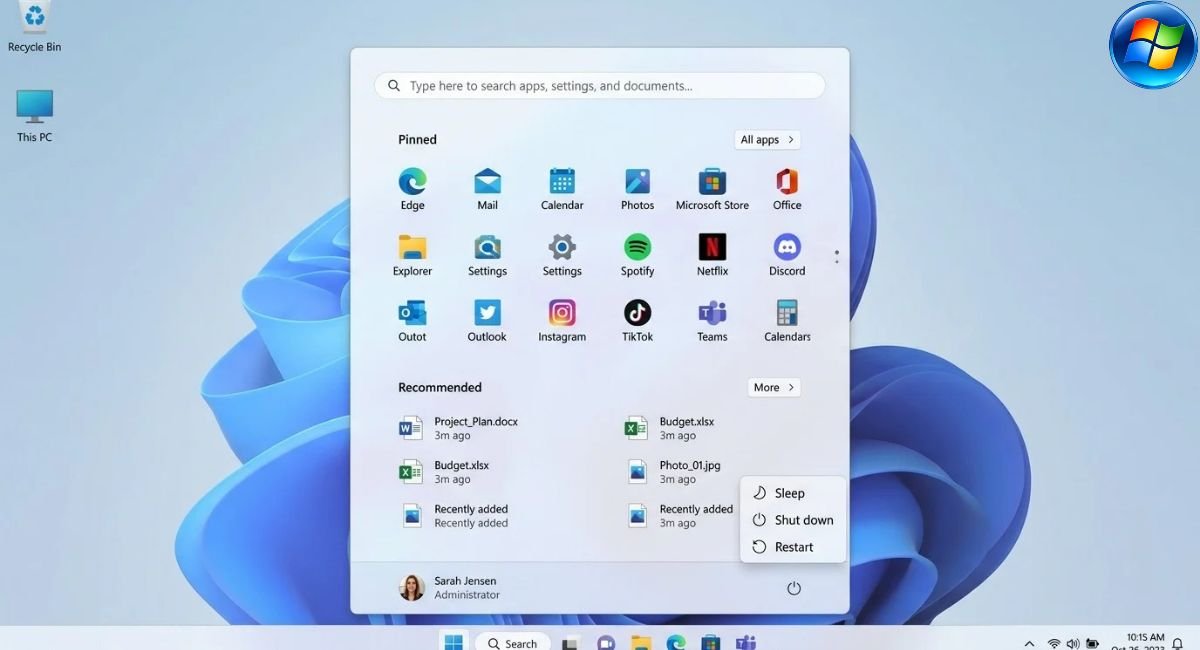Click the power icon in Start menu
The width and height of the screenshot is (1200, 650).
(794, 588)
